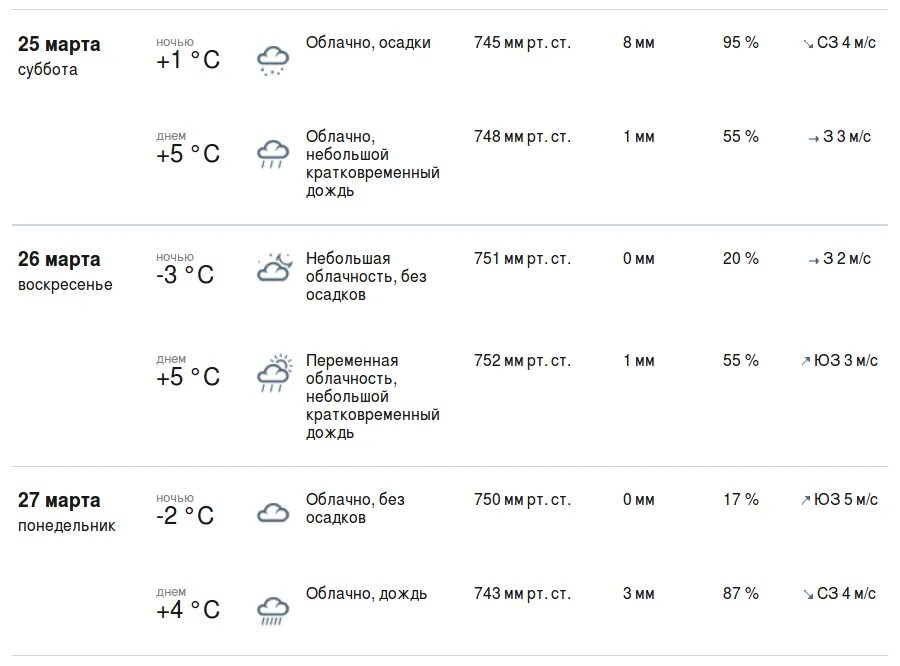Image resolution: width=900 pixels, height=666 pixels.
Task: Click the heavy rain cloud icon for March 27 daytime
Action: coord(273,611)
